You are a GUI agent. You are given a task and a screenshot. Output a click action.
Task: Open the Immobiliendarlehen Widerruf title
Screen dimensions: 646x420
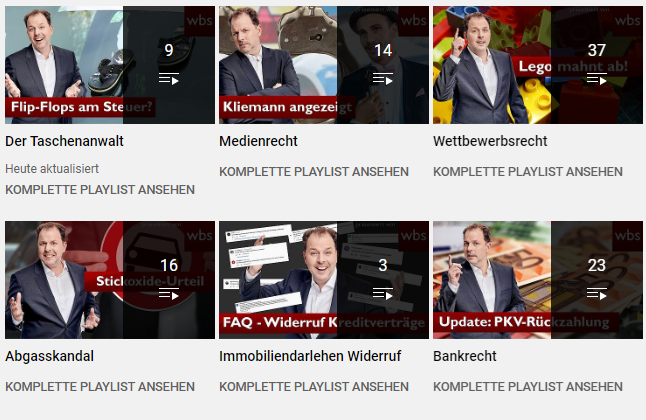[310, 356]
